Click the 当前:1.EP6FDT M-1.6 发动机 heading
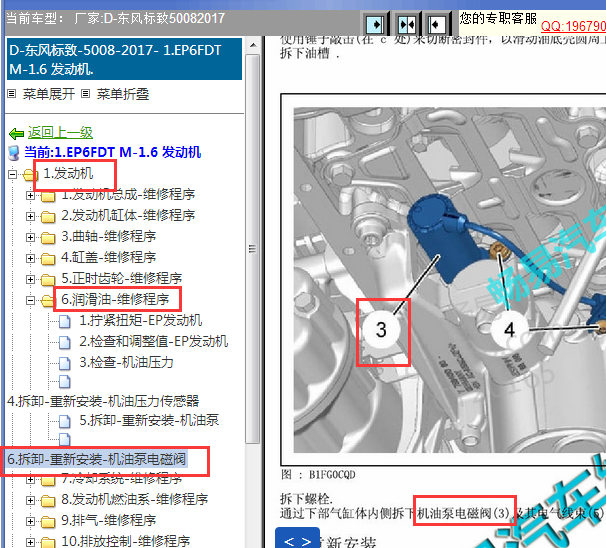The width and height of the screenshot is (606, 548). 112,152
